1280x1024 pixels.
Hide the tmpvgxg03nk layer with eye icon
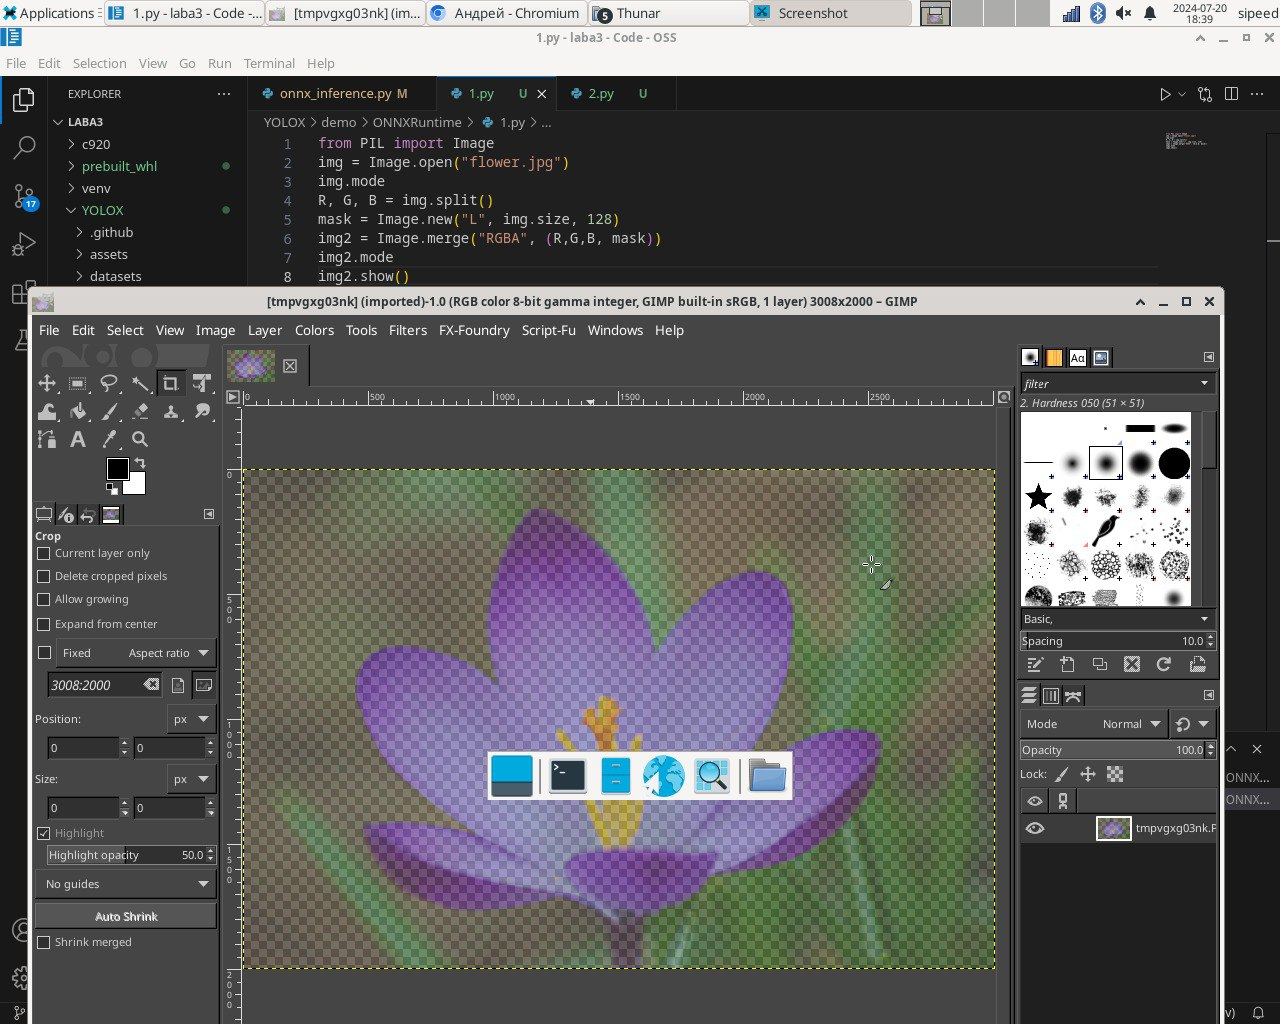click(1035, 828)
